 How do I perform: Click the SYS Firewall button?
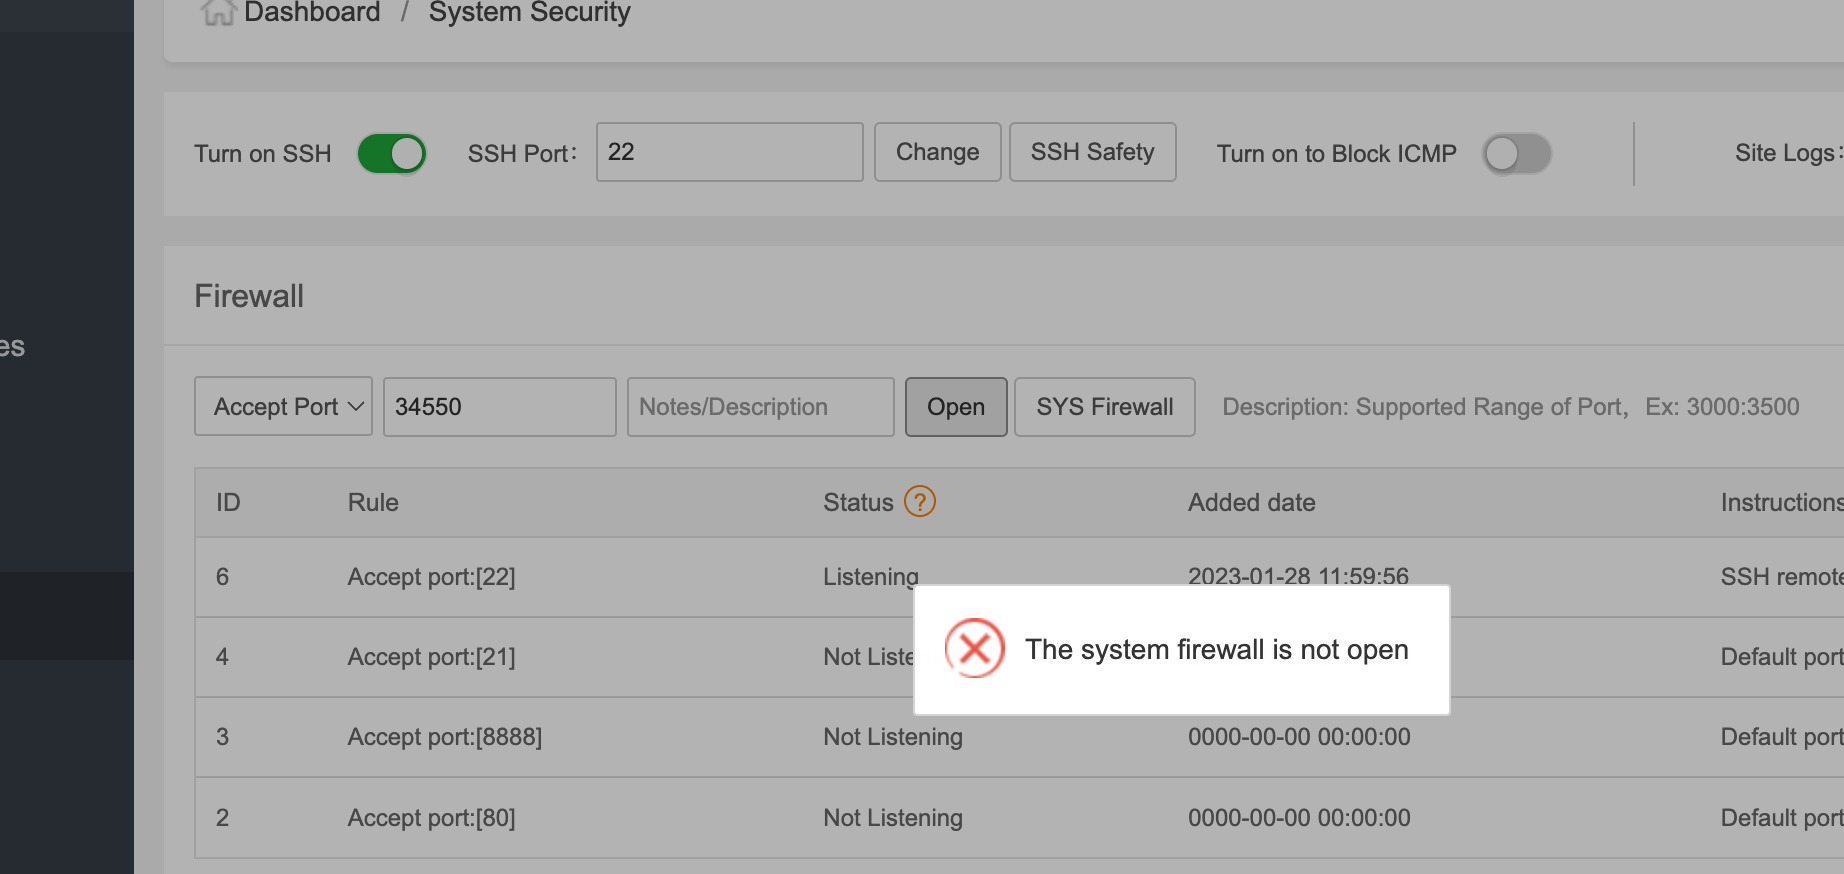point(1104,407)
